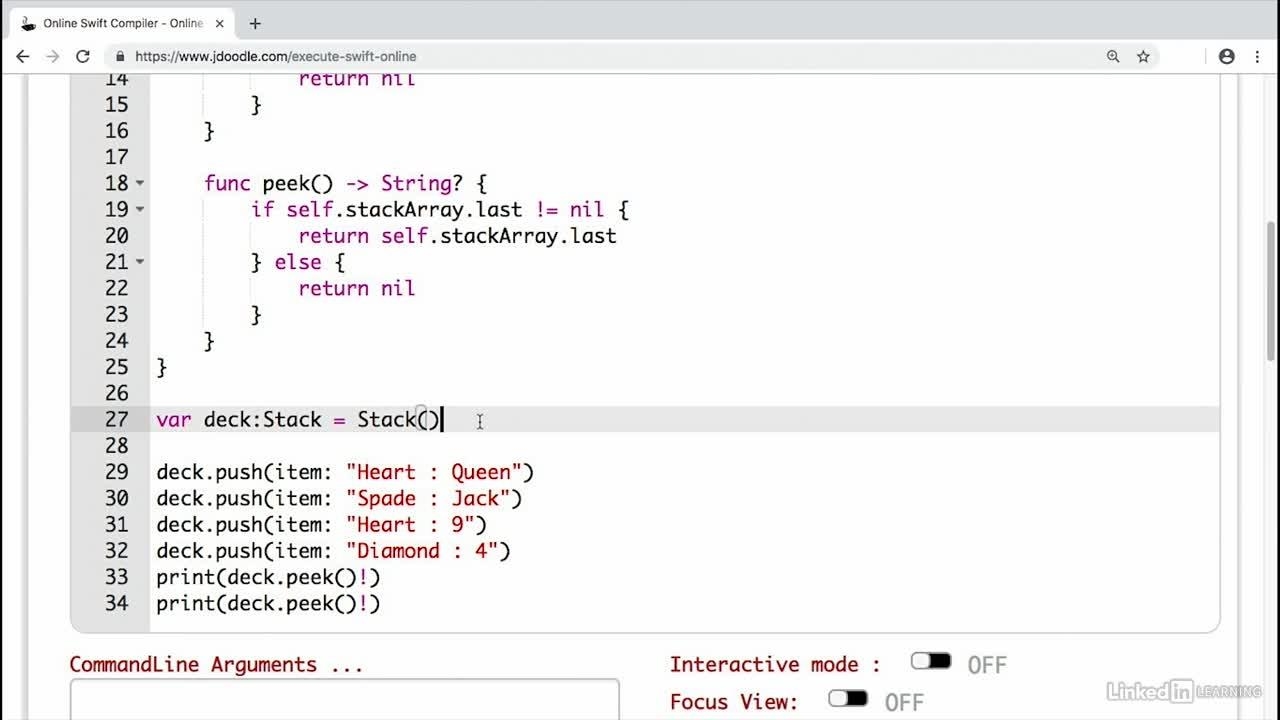The height and width of the screenshot is (720, 1280).
Task: Open a new browser tab
Action: [x=255, y=23]
